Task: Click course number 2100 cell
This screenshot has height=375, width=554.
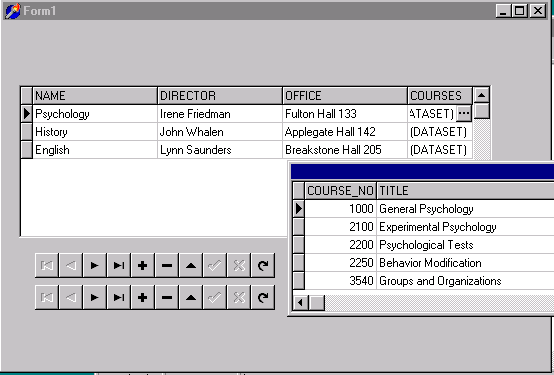Action: 340,227
